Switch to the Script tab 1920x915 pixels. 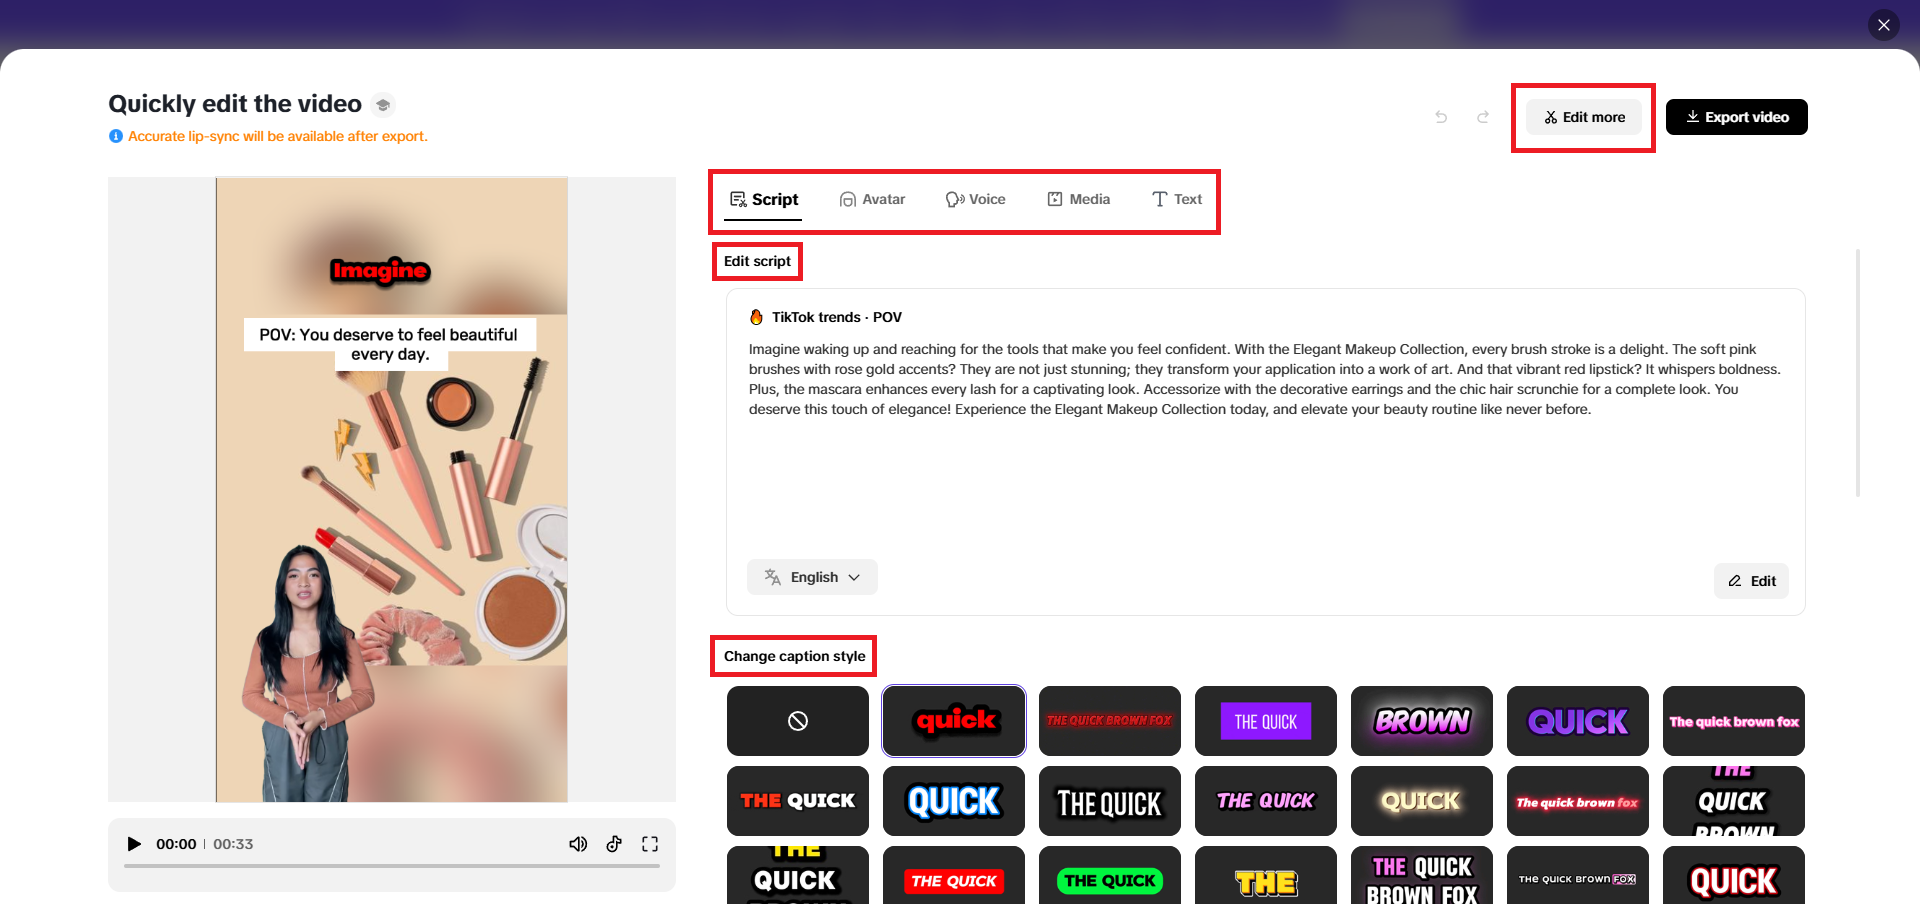[x=764, y=198]
